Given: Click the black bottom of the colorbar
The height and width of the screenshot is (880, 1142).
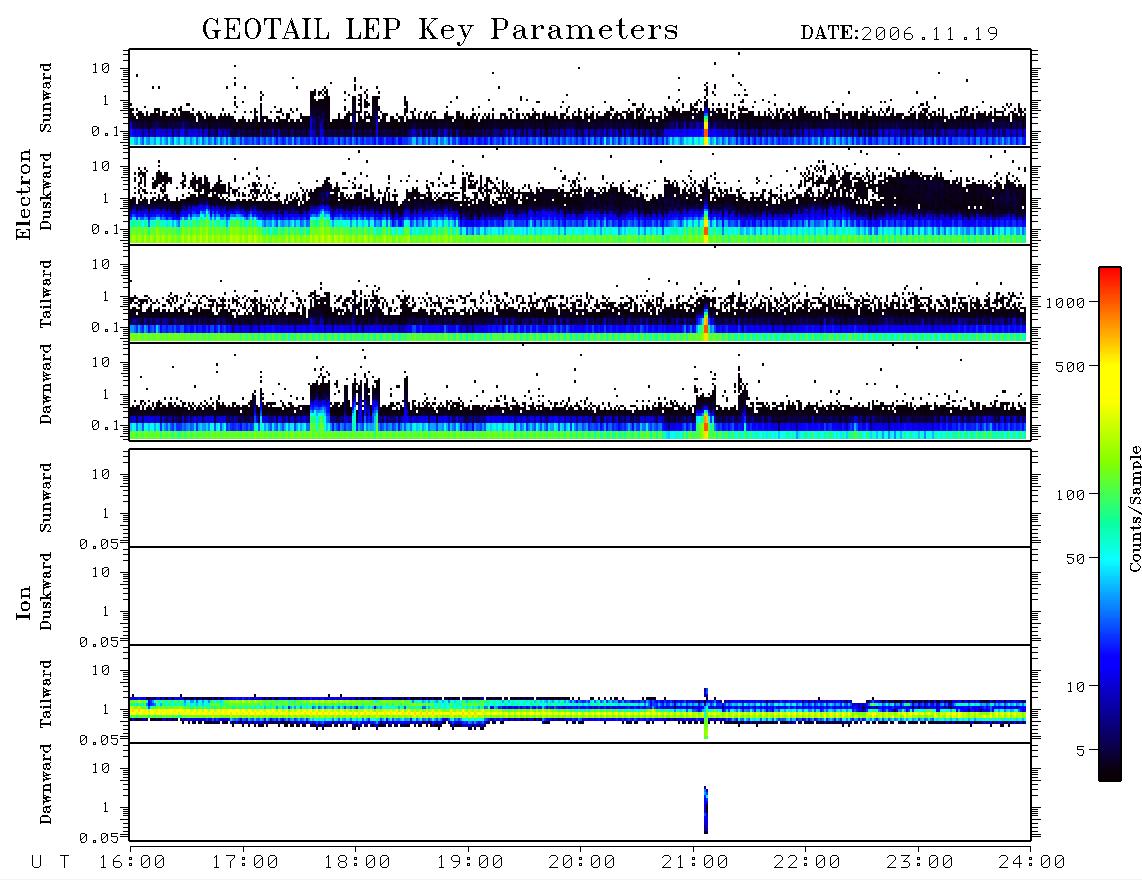Looking at the screenshot, I should [x=1110, y=769].
